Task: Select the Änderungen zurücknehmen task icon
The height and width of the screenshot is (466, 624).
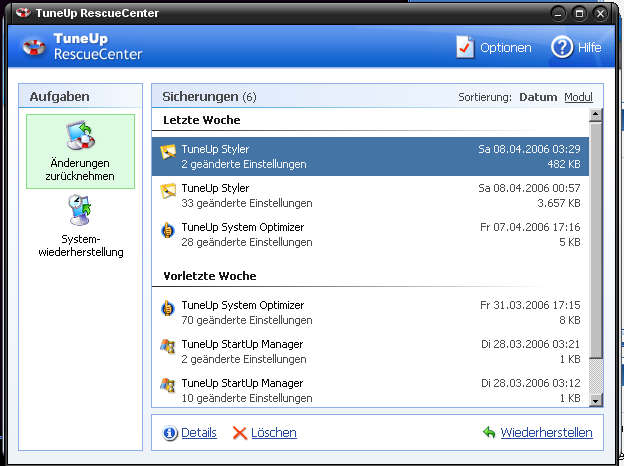Action: (x=81, y=136)
